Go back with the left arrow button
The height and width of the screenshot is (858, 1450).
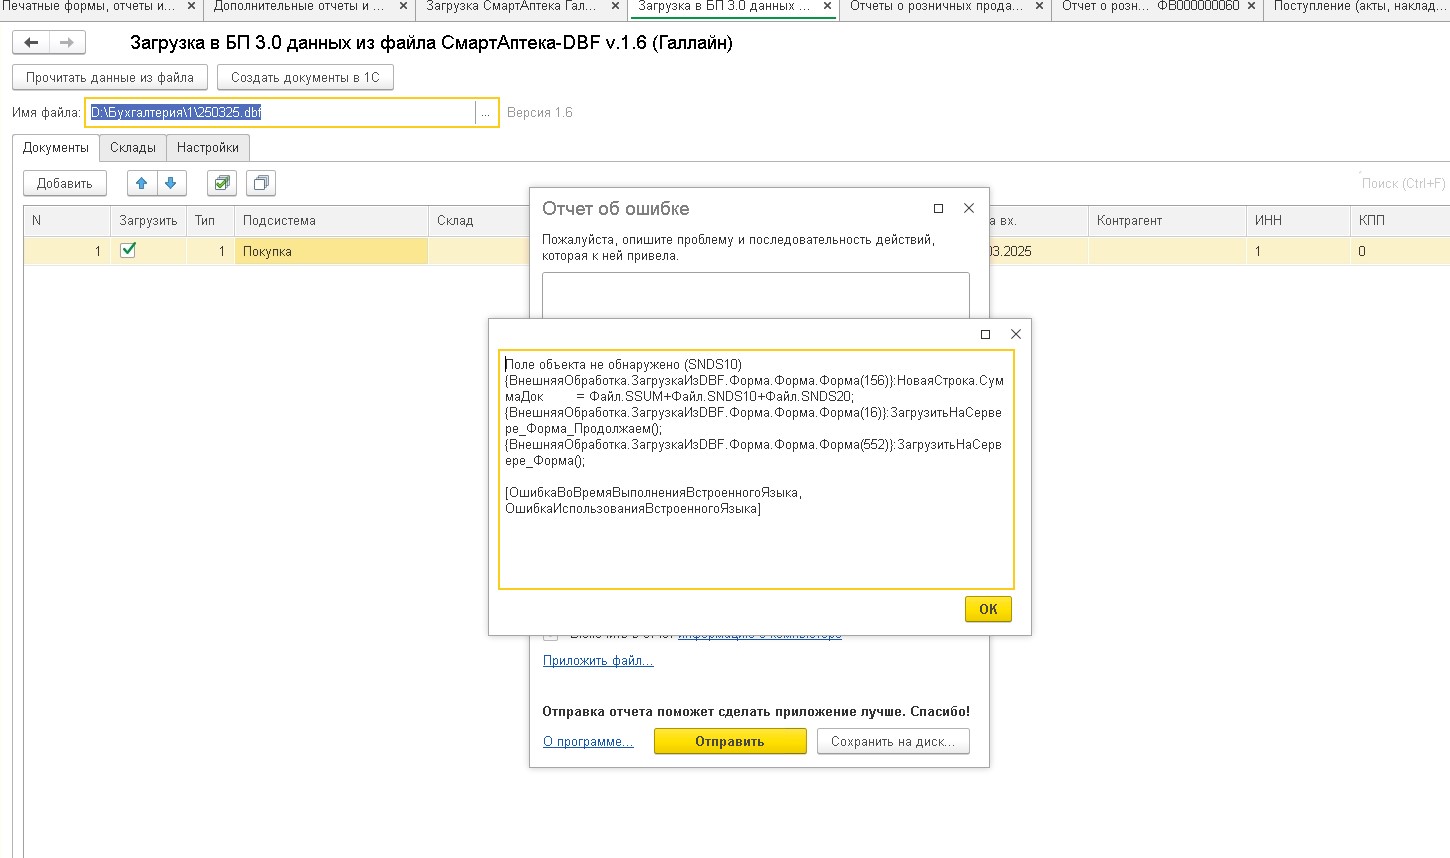point(31,43)
